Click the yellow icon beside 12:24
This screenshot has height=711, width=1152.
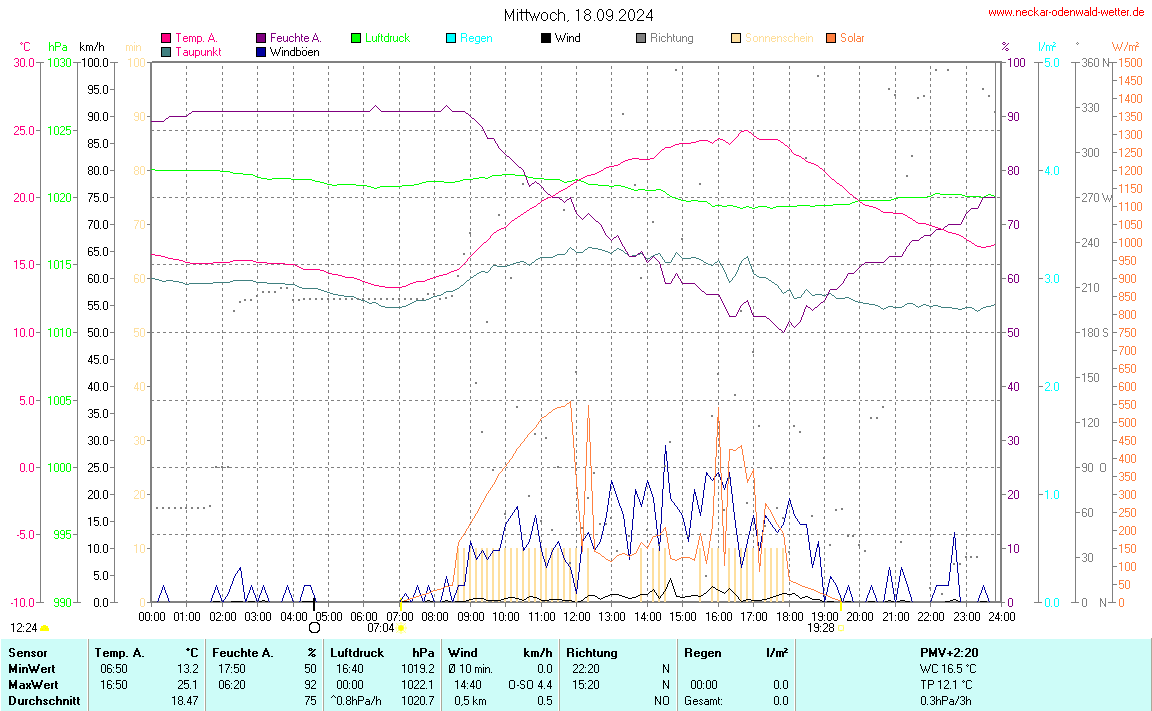(x=45, y=628)
